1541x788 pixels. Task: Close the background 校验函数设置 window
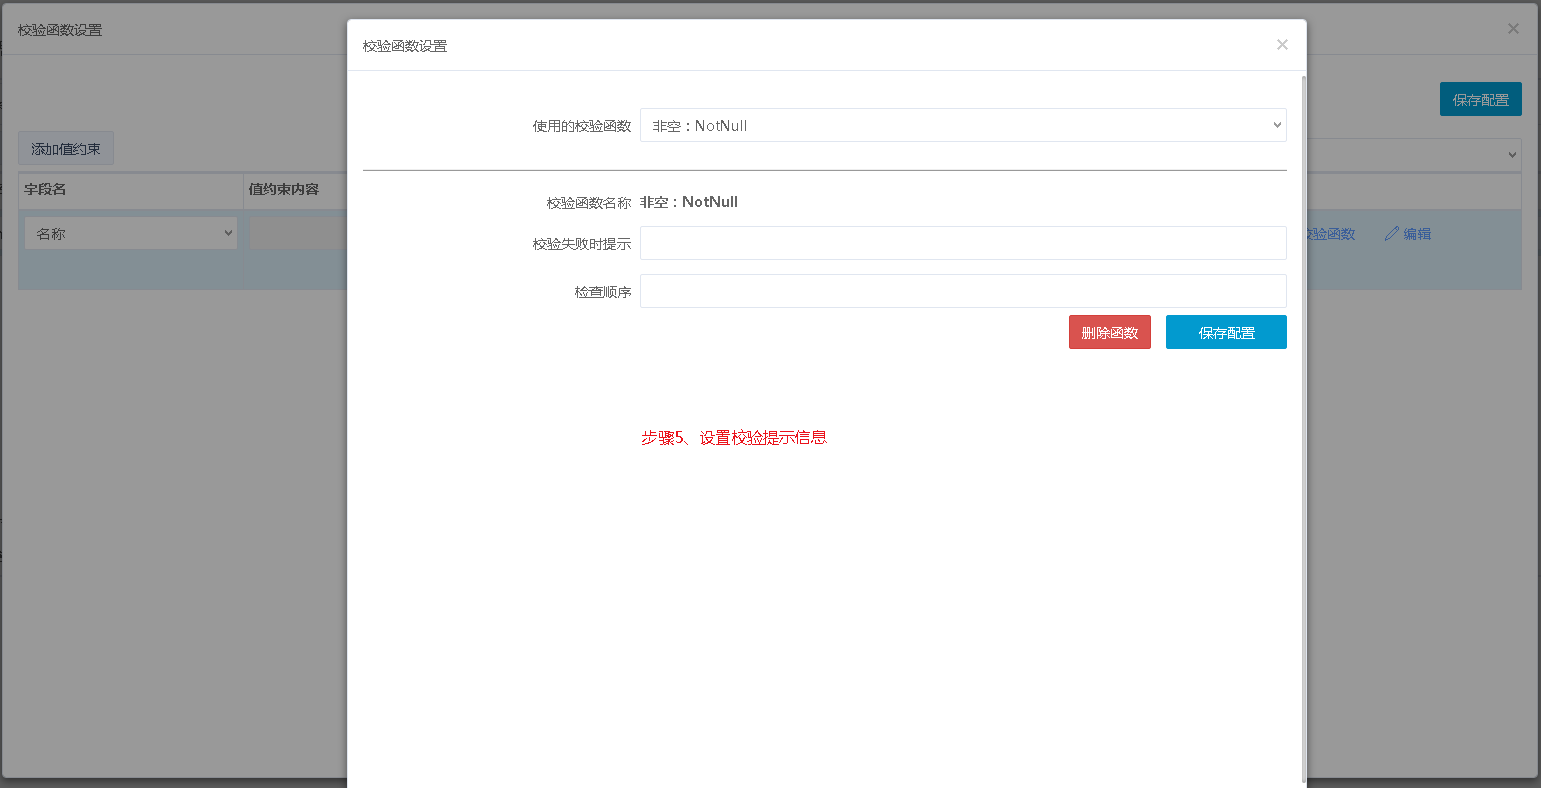[1513, 29]
